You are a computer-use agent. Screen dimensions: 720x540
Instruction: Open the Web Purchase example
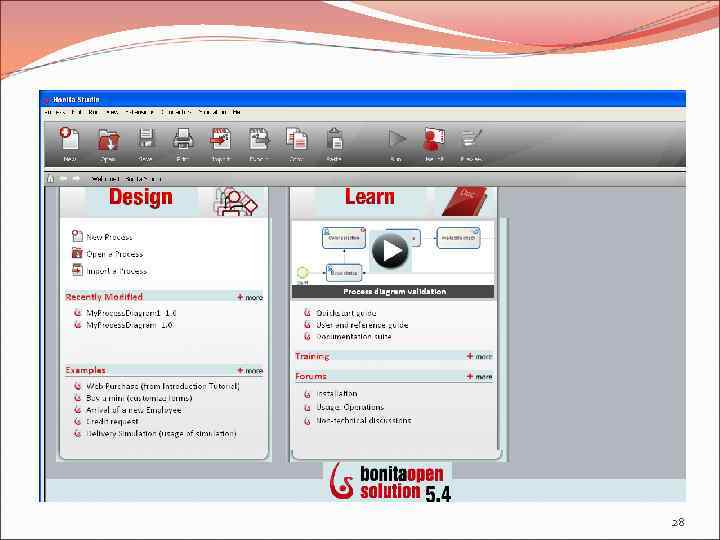[163, 386]
